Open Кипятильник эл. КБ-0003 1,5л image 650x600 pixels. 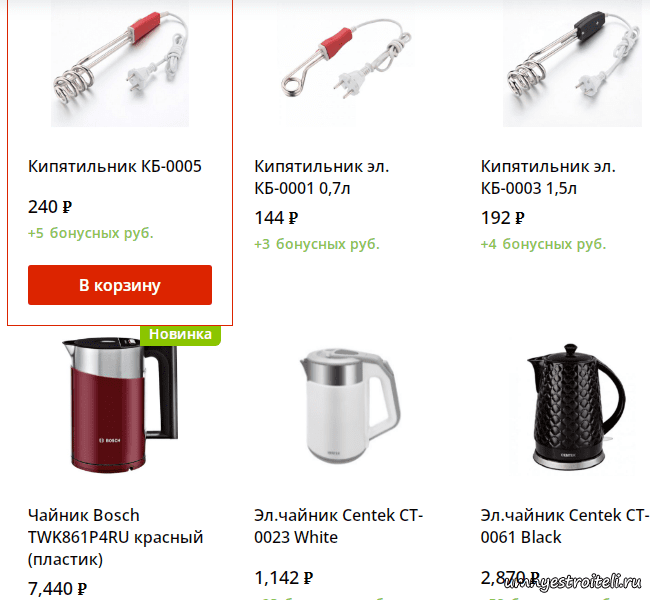pyautogui.click(x=572, y=63)
